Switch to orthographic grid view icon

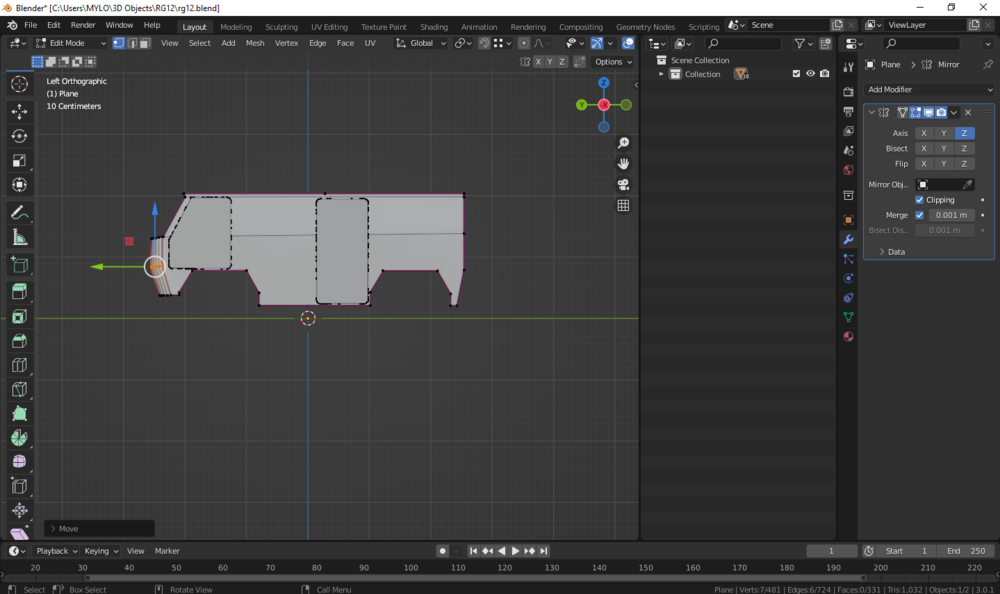point(623,206)
